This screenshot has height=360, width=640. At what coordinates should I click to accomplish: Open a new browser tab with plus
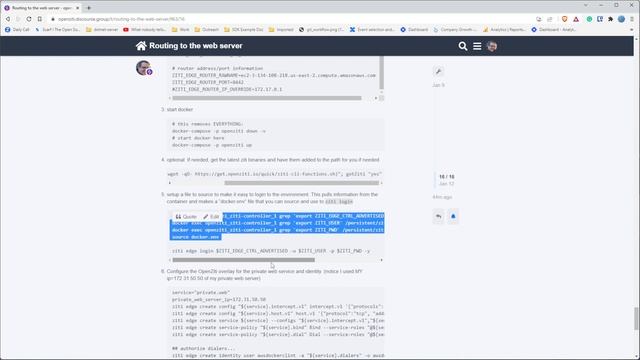pos(89,8)
